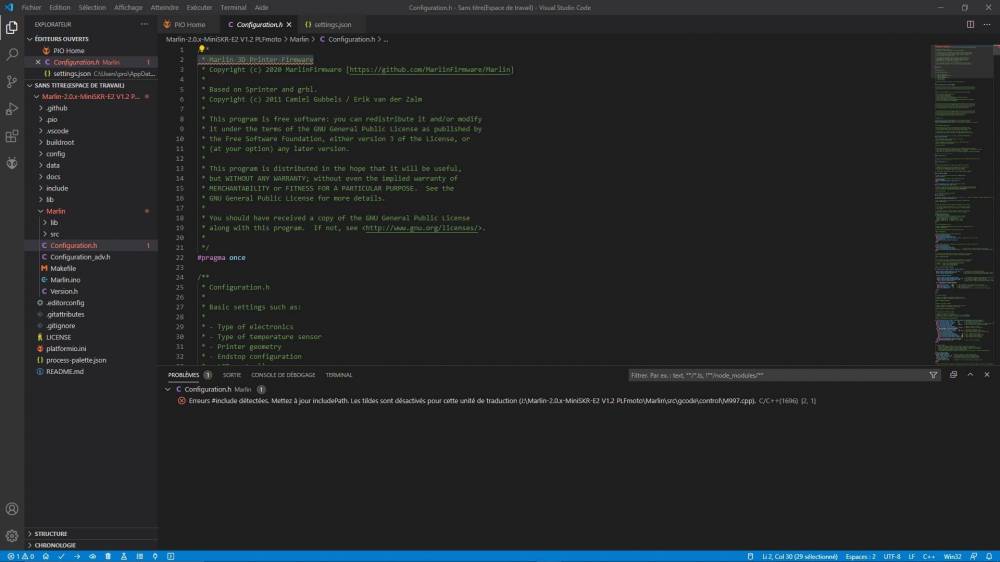Open the gnu.org licenses link in code
The image size is (1000, 562).
[x=421, y=228]
